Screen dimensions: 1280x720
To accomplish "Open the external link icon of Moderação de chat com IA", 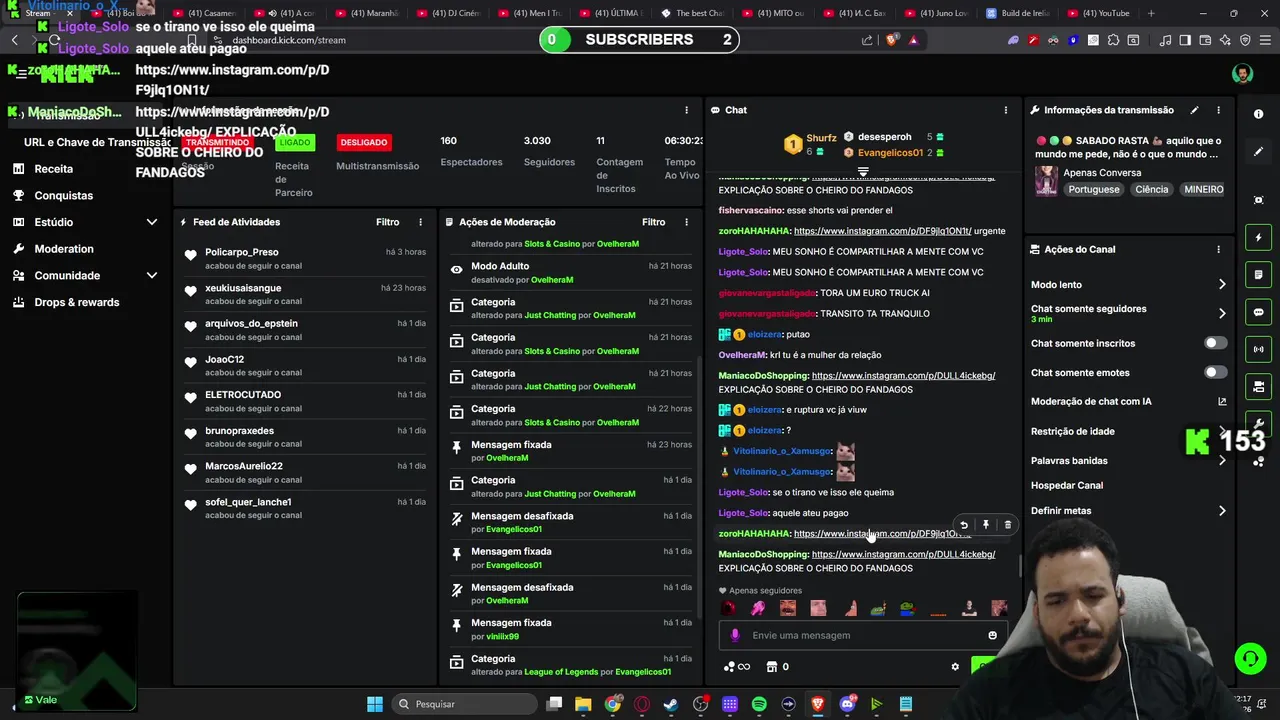I will point(1221,402).
